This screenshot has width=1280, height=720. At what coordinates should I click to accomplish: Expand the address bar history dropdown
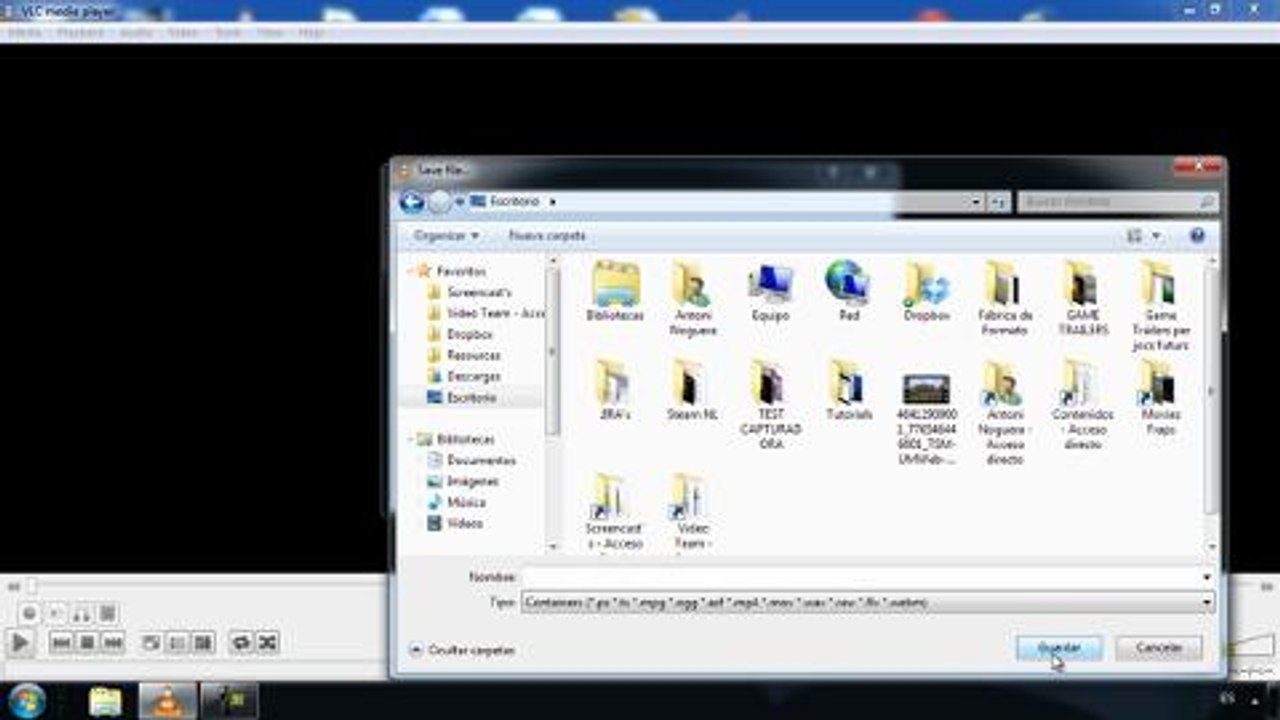coord(976,202)
